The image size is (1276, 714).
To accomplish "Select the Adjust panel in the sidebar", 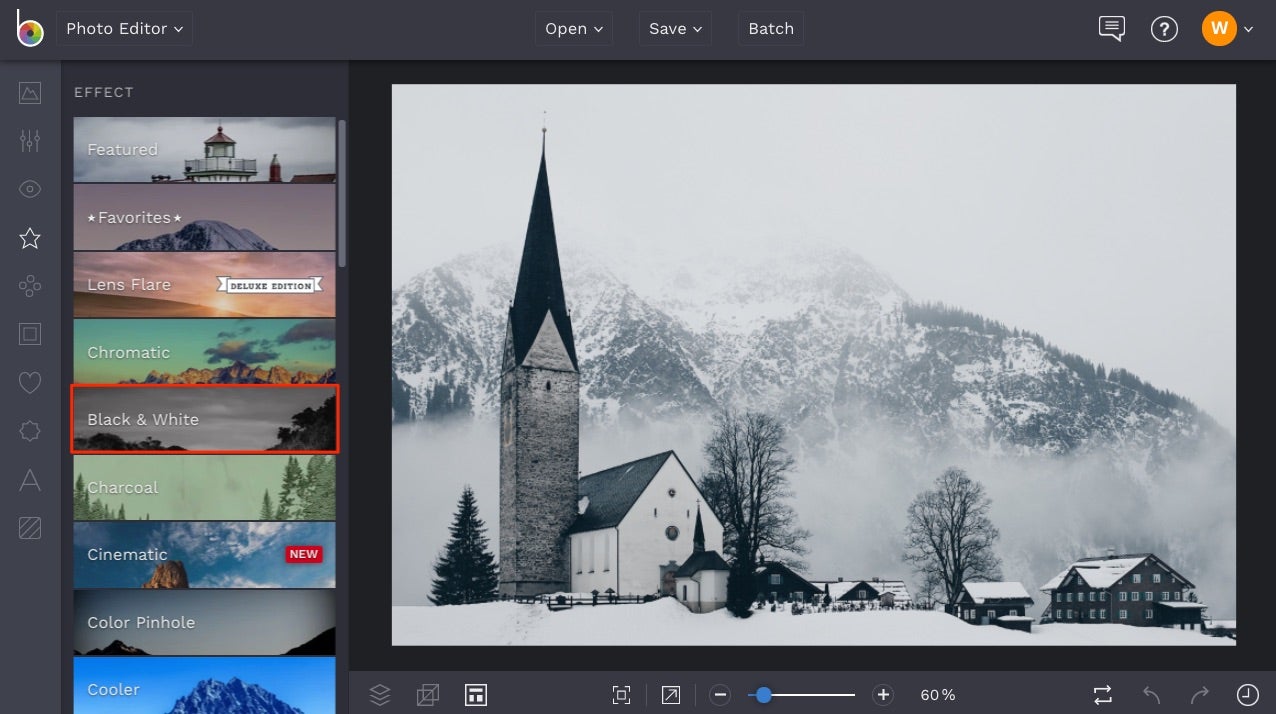I will point(29,140).
